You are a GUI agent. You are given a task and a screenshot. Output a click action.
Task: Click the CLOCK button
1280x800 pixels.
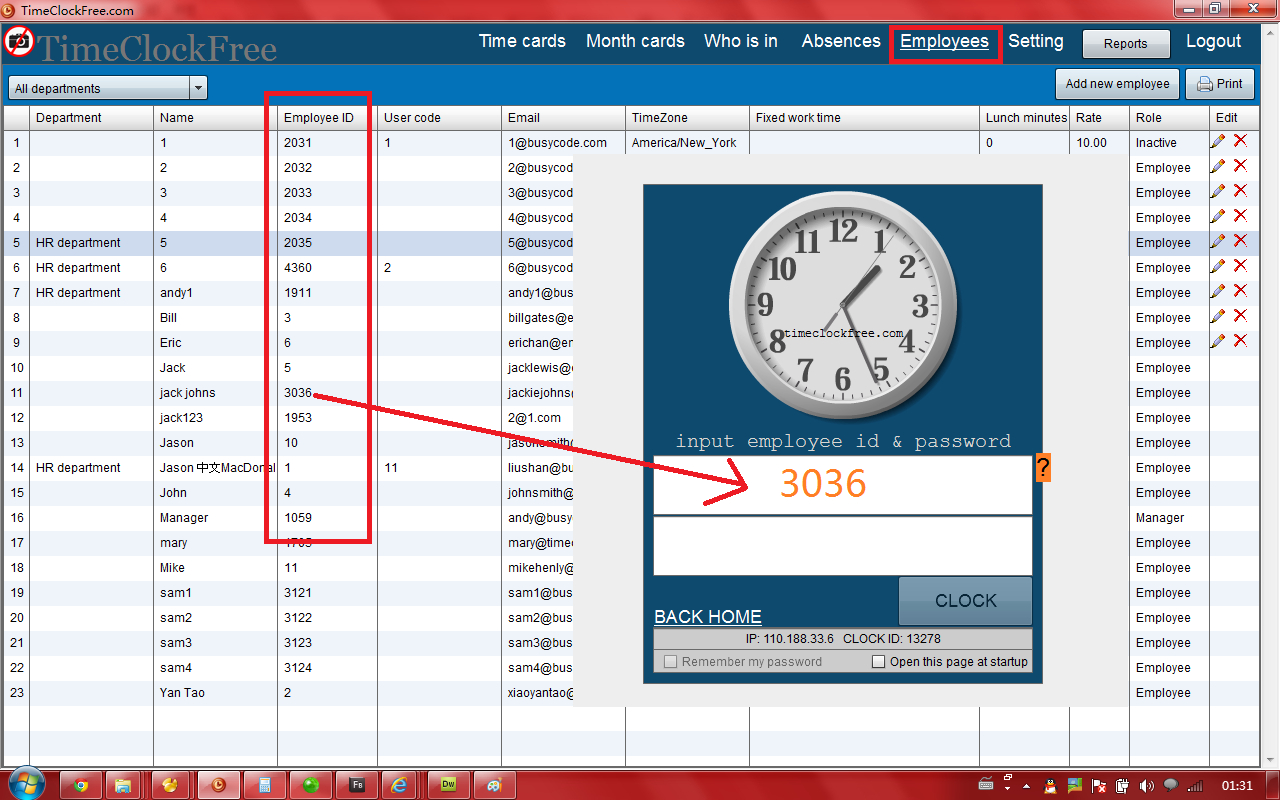pos(965,601)
